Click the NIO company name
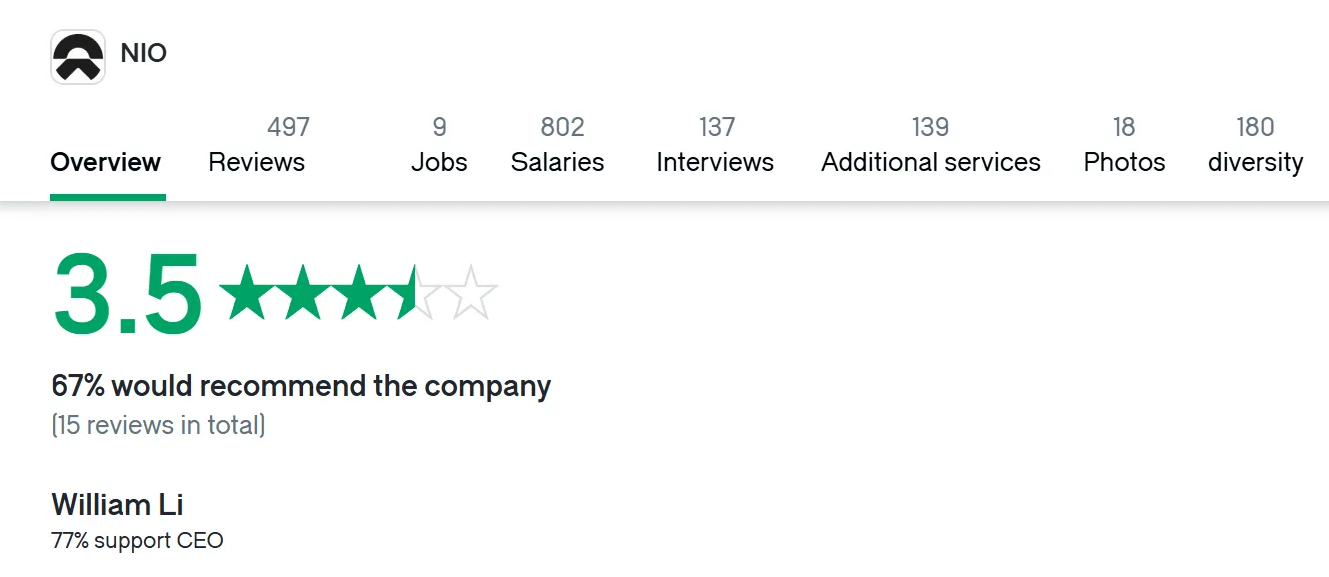 (x=143, y=53)
